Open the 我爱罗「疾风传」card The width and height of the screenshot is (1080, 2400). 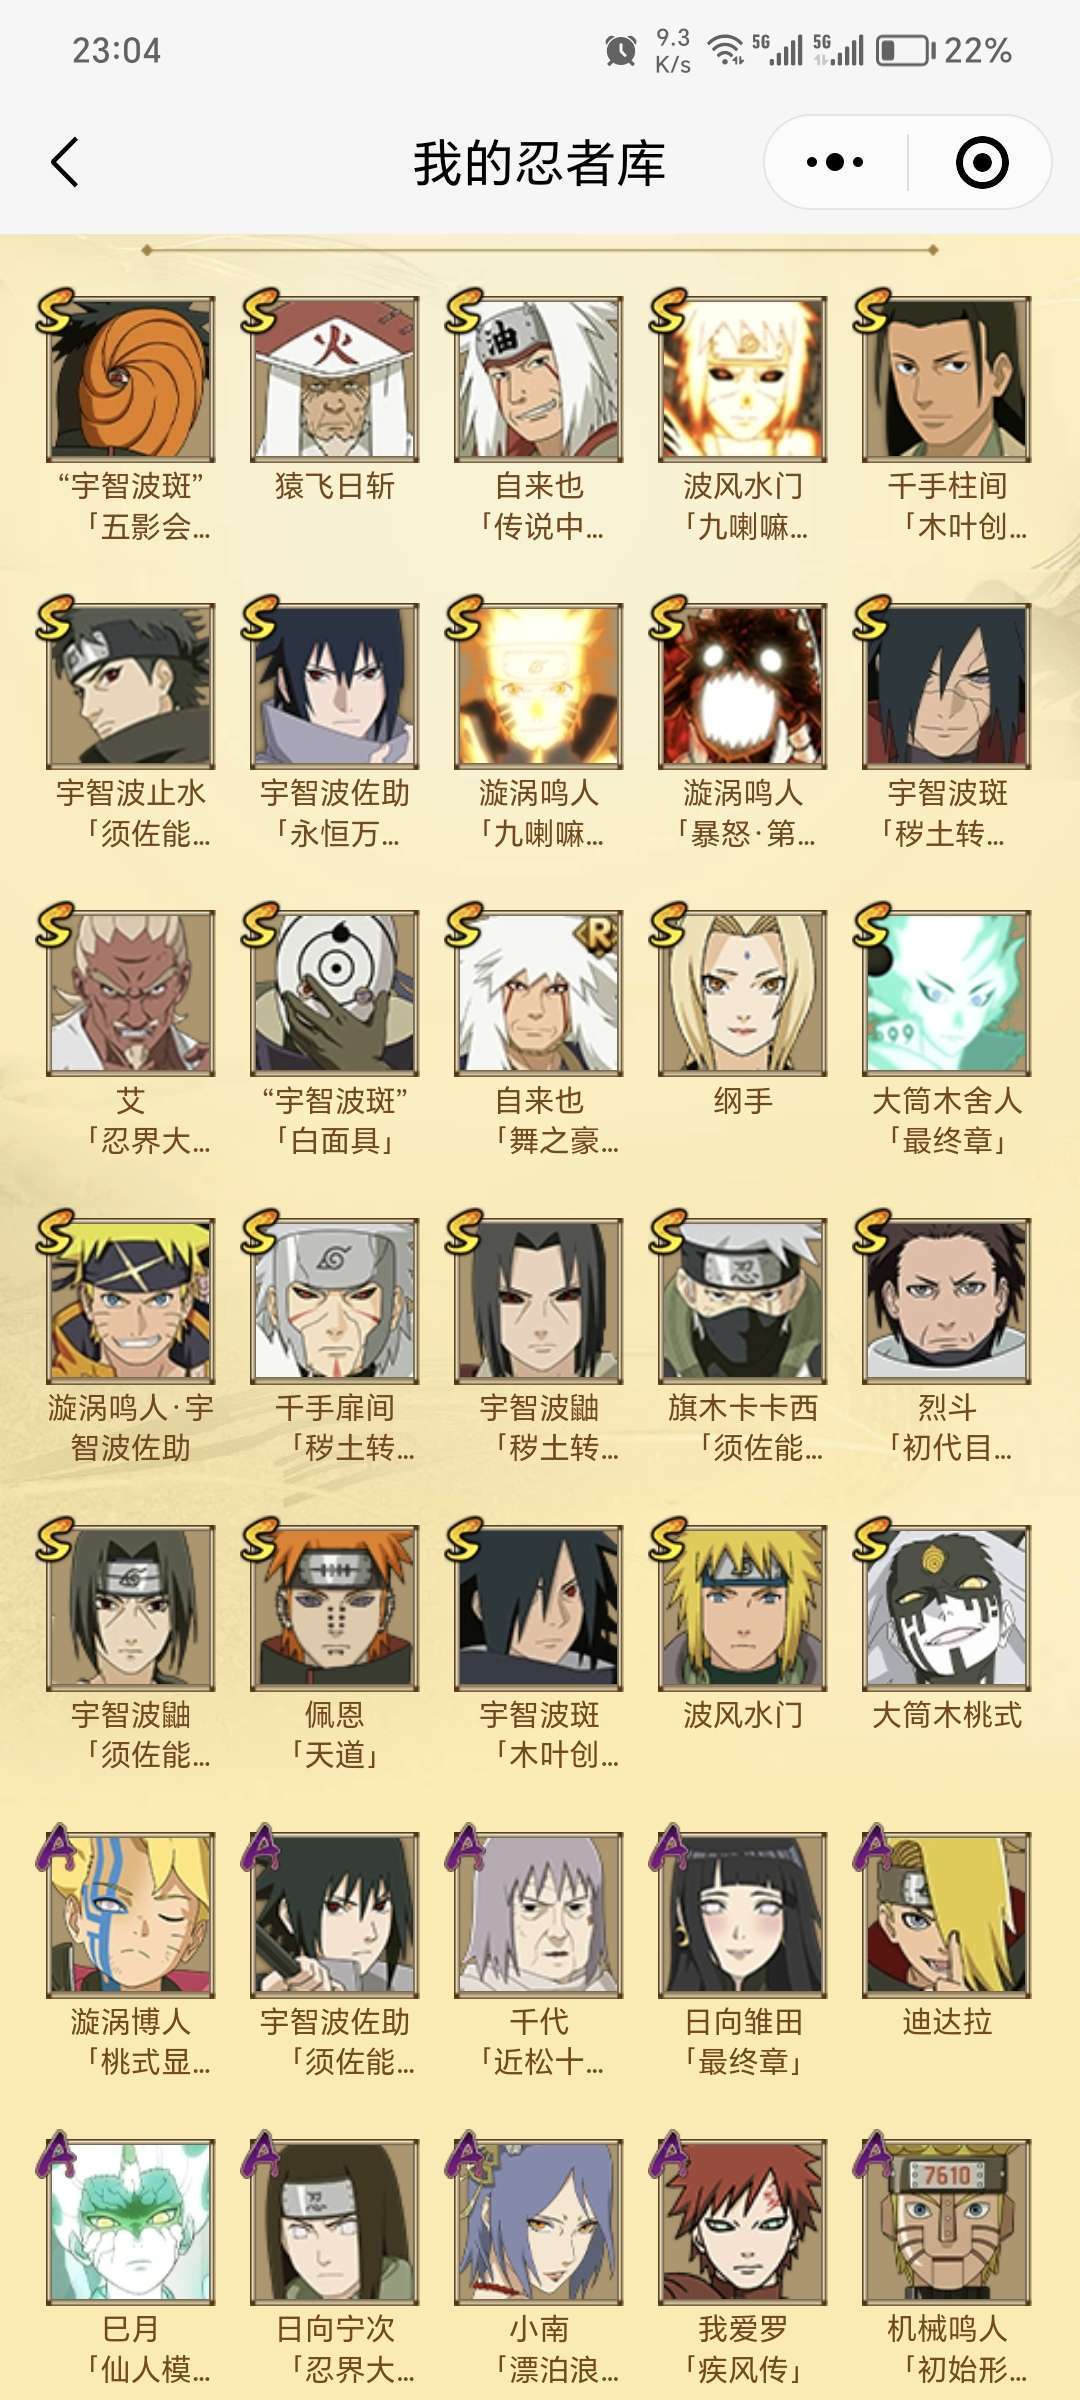(743, 2222)
